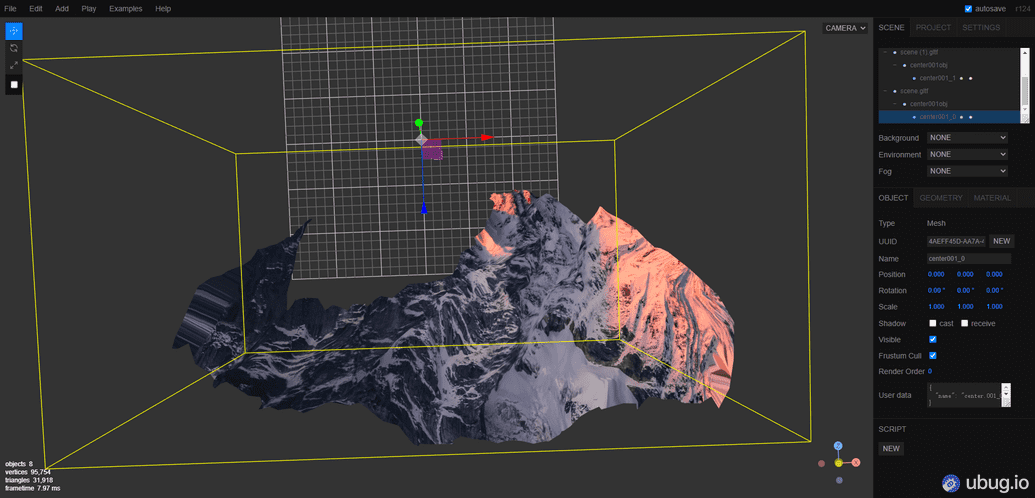
Task: Switch to the GEOMETRY tab
Action: pos(940,198)
